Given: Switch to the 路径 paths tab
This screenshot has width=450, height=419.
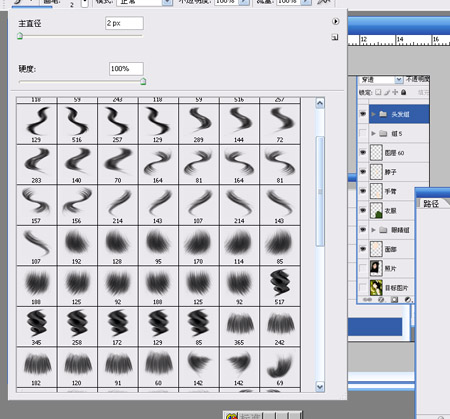Looking at the screenshot, I should [x=431, y=204].
